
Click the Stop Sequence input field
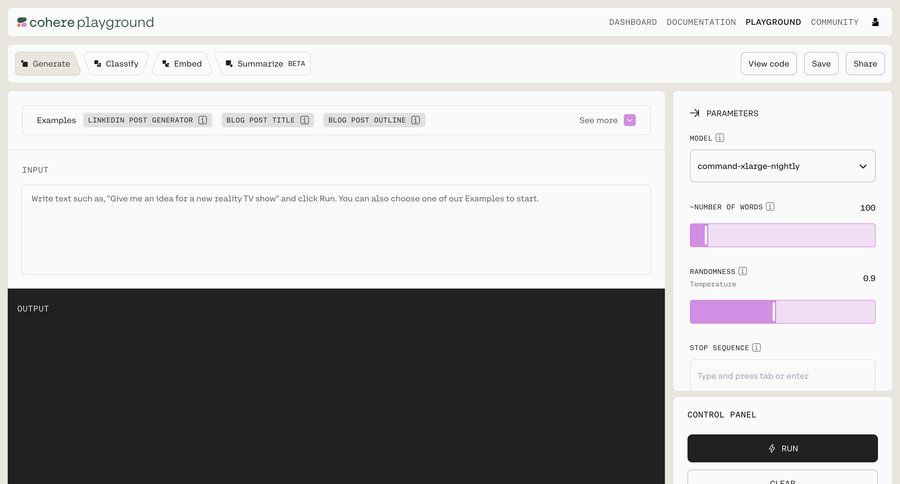click(782, 375)
